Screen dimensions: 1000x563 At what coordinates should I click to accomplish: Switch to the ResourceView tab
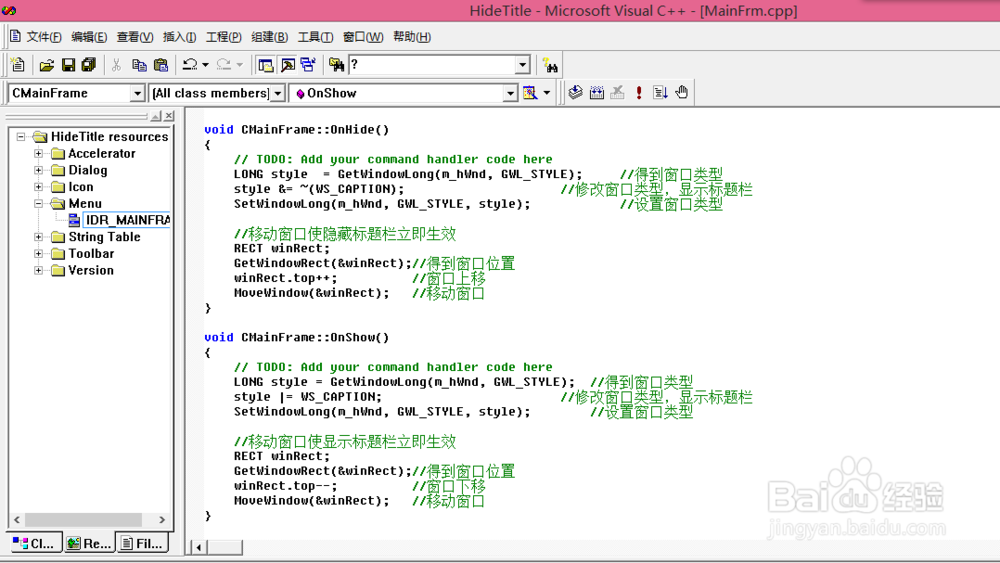(90, 543)
